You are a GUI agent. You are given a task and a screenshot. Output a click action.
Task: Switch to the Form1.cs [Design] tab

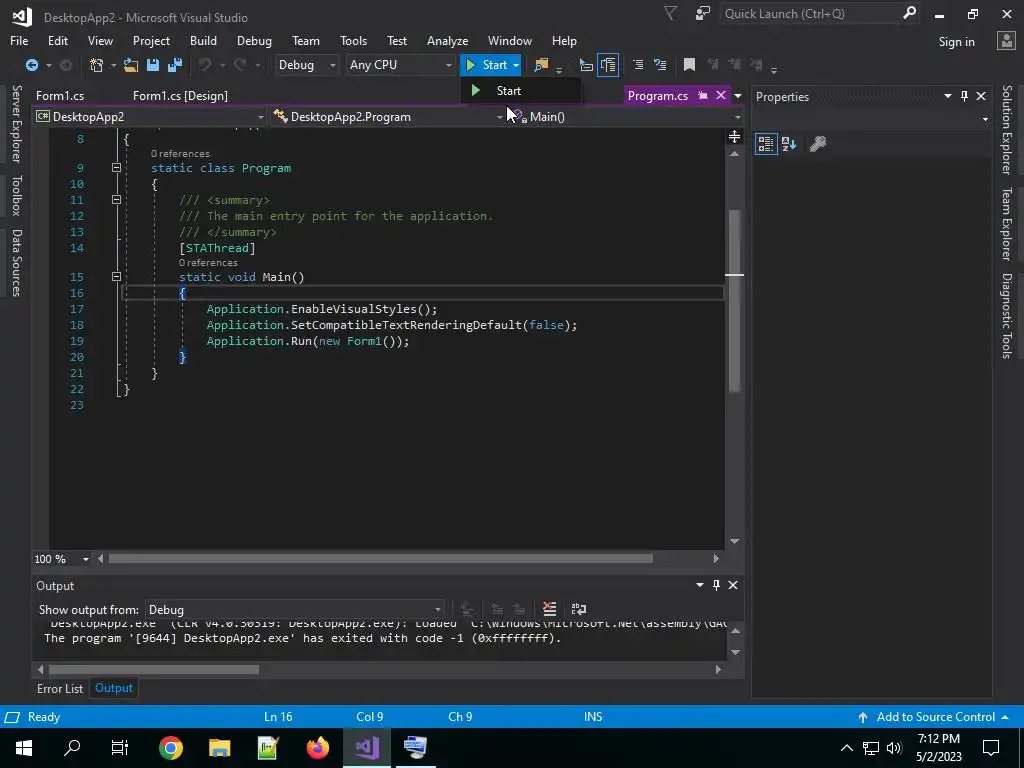click(180, 95)
